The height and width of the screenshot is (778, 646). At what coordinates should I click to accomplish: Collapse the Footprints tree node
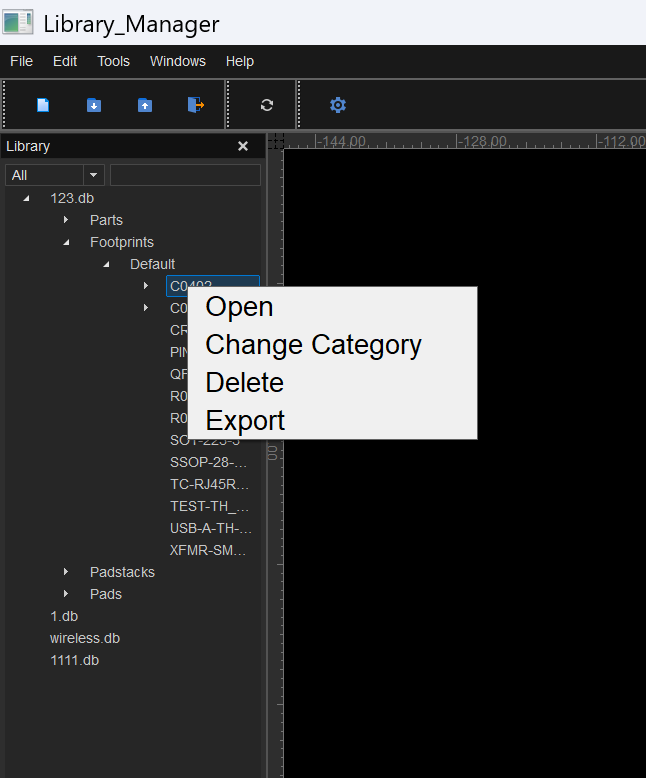coord(66,242)
